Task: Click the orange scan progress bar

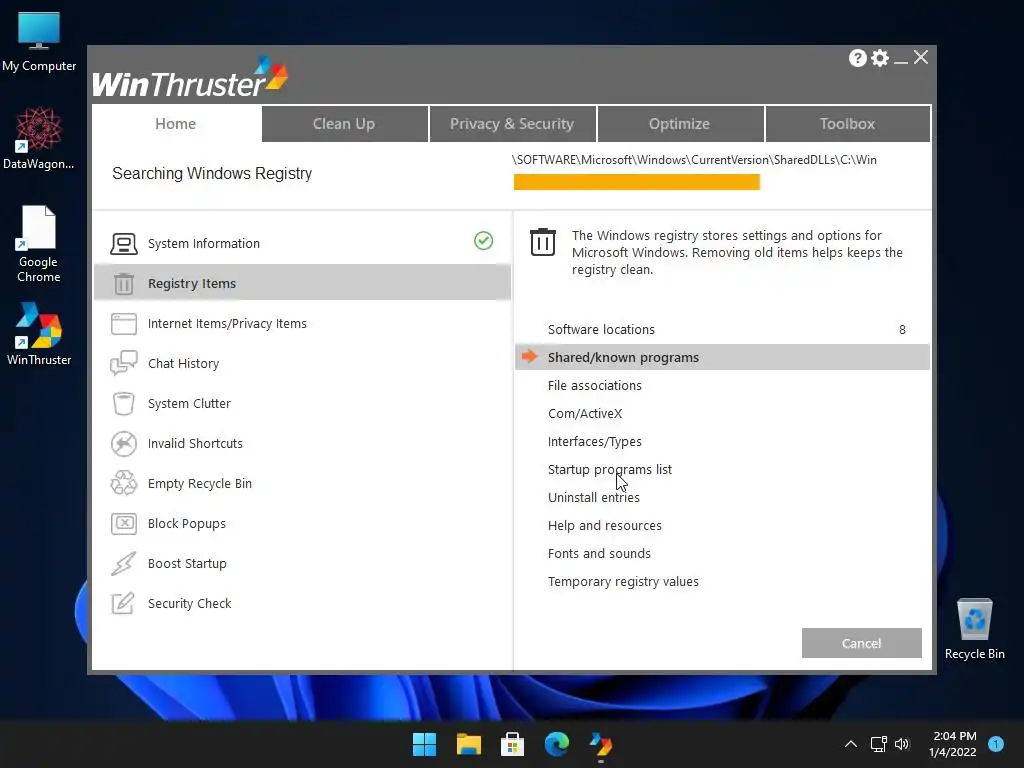Action: 637,182
